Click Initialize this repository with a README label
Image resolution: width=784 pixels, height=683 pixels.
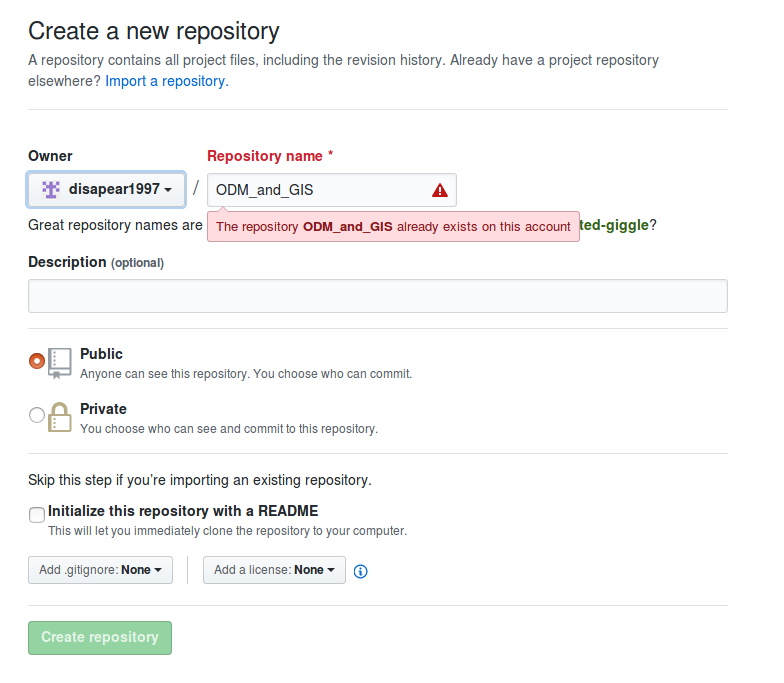tap(183, 510)
